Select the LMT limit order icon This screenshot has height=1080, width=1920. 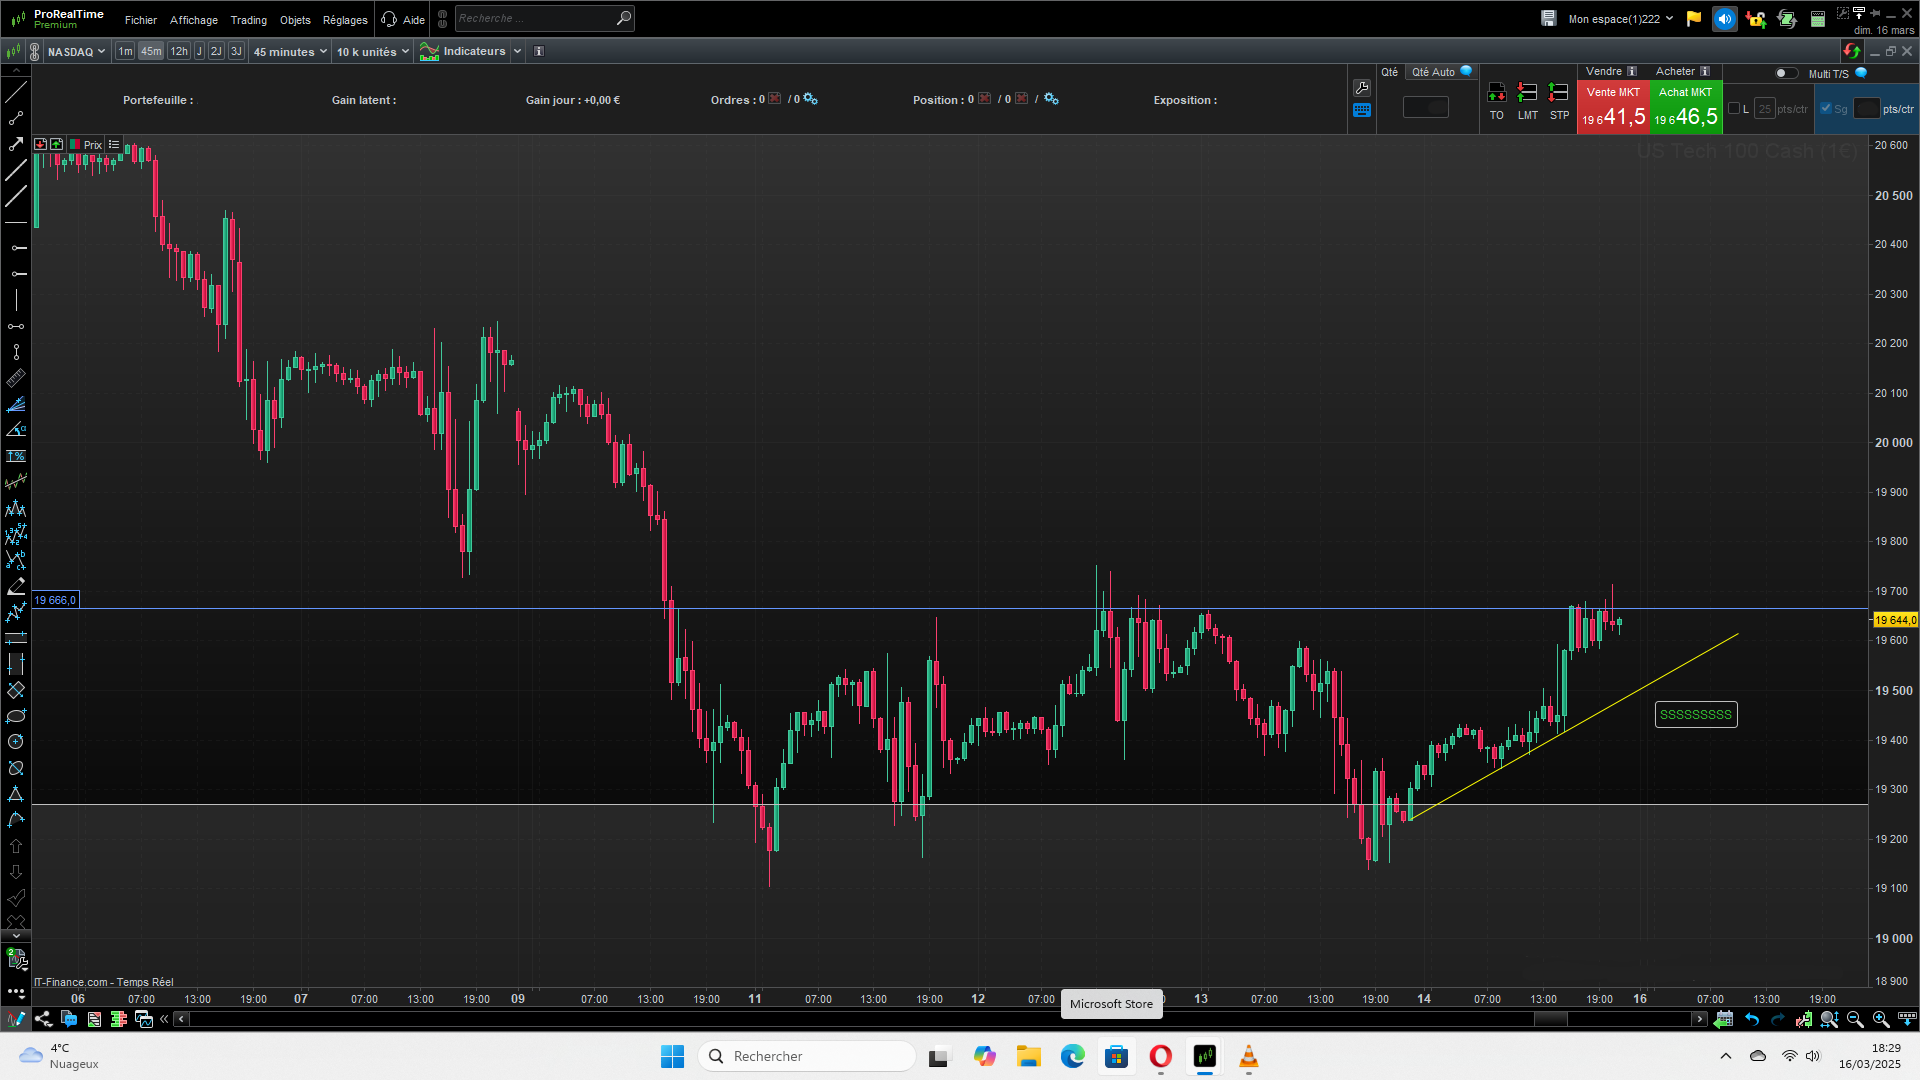[x=1527, y=93]
